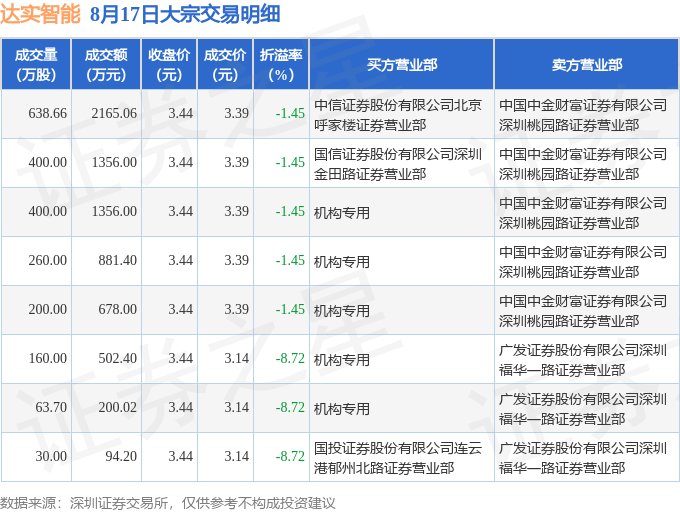Select the 折溢率(%) column header
The width and height of the screenshot is (680, 512).
(x=281, y=64)
